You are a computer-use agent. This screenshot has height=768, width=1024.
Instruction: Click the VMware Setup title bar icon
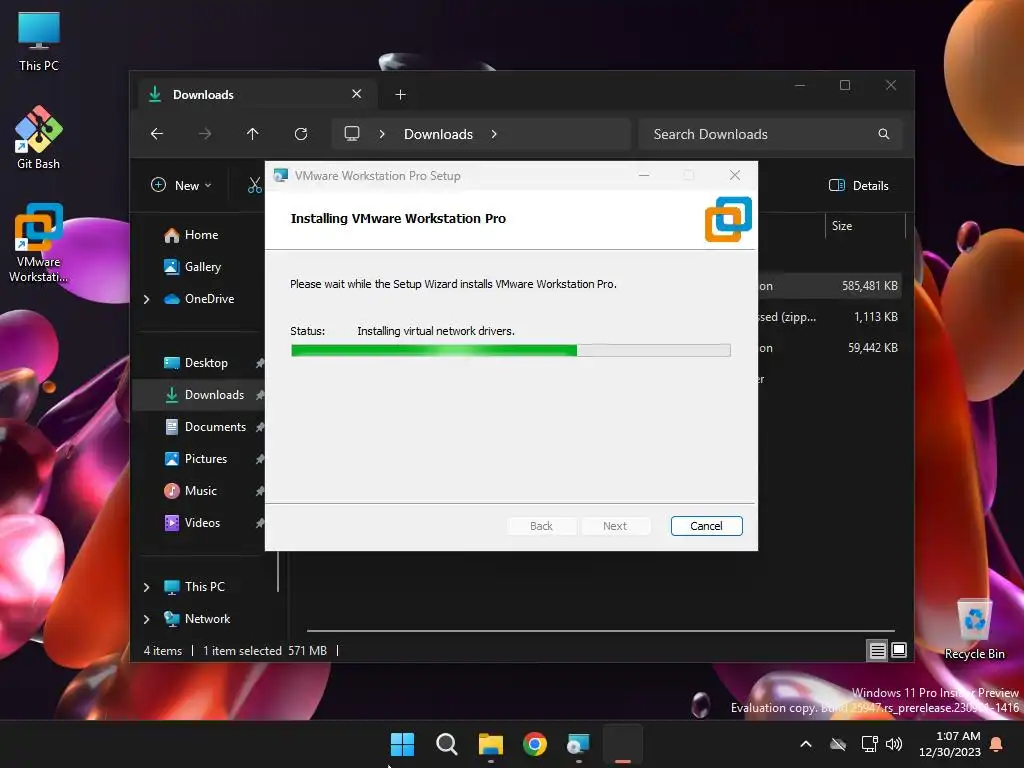point(281,176)
